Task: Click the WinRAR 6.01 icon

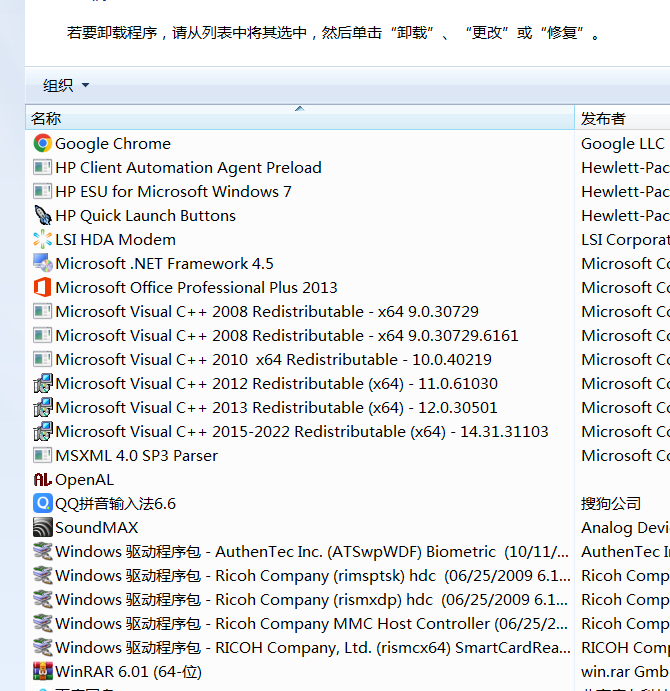Action: click(x=42, y=671)
